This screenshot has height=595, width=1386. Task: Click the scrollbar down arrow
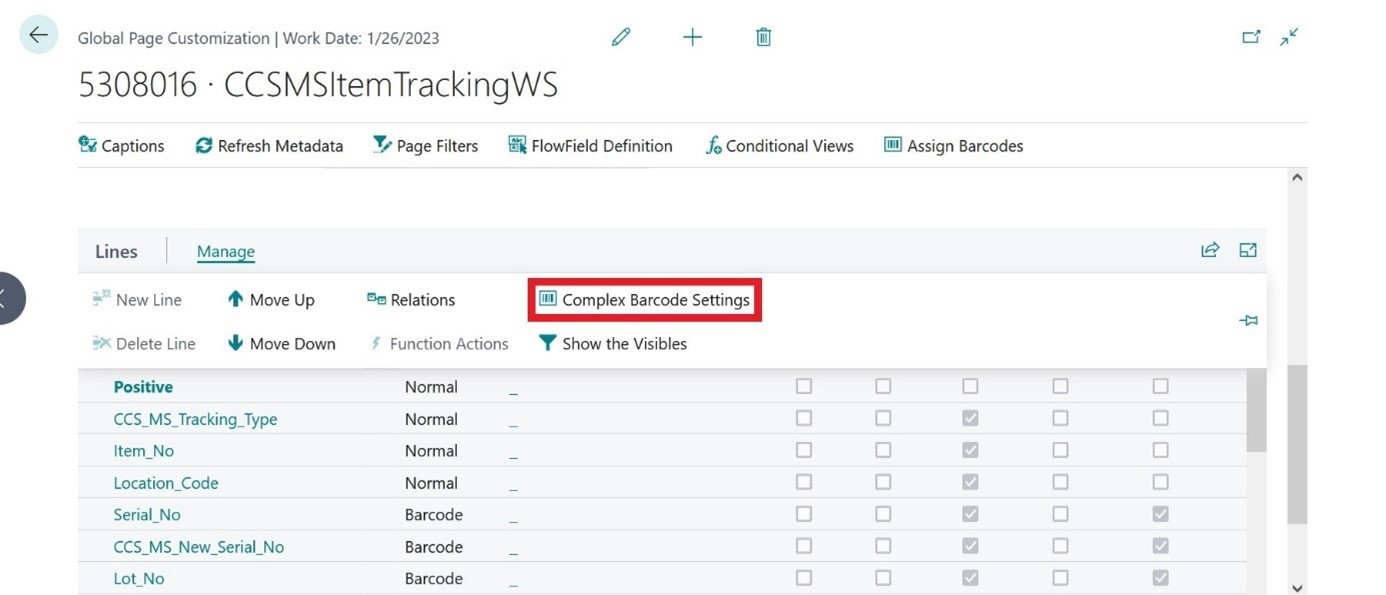(1296, 587)
